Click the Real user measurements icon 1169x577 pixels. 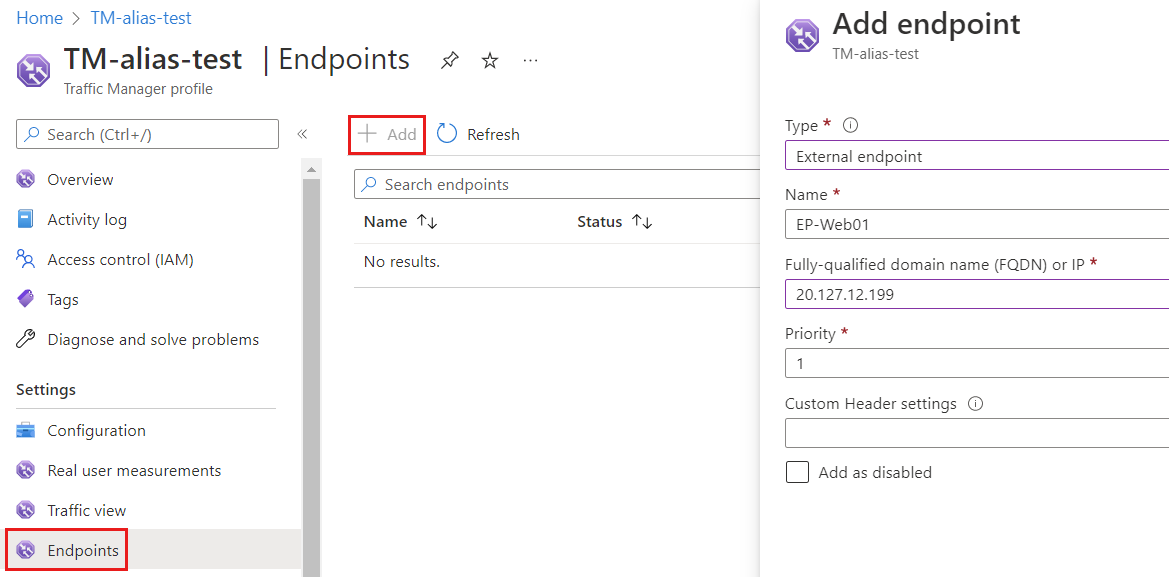(25, 471)
